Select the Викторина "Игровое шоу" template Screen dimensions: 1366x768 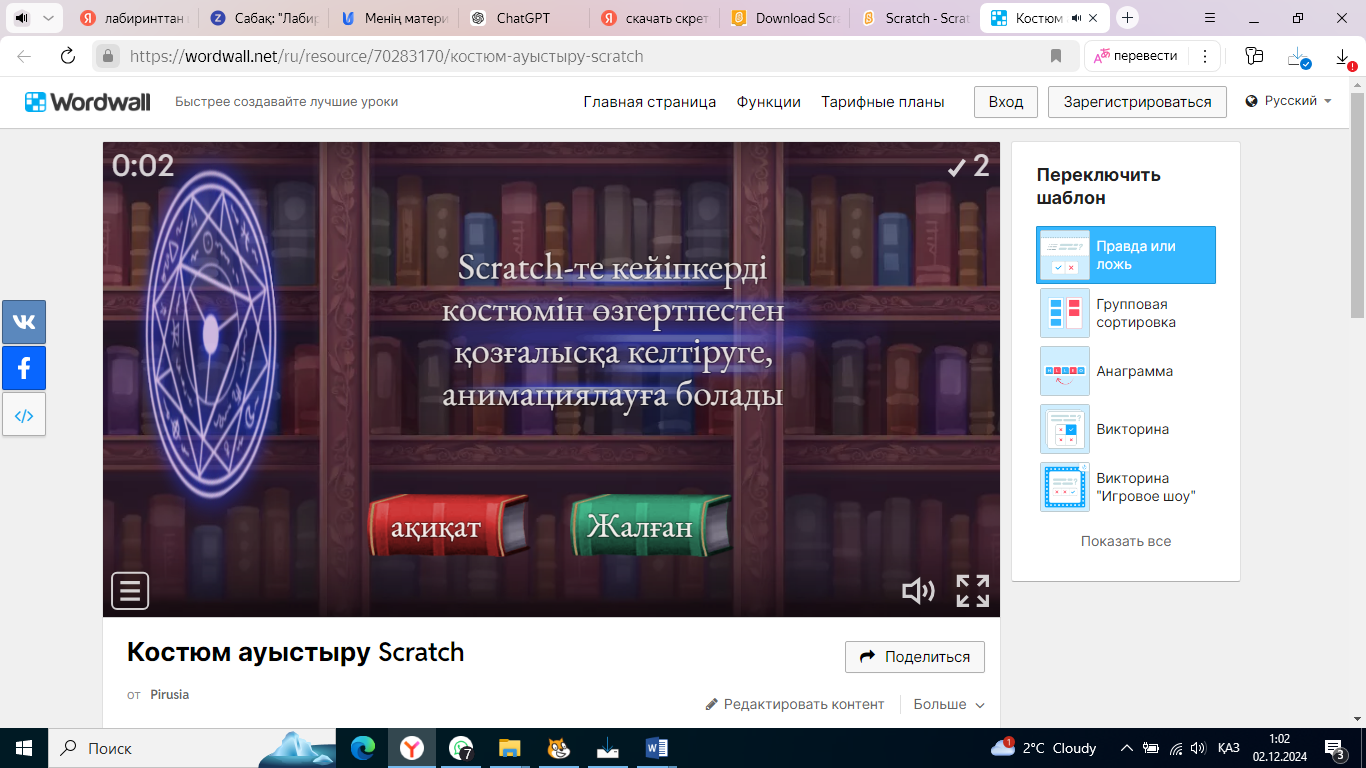[x=1126, y=487]
